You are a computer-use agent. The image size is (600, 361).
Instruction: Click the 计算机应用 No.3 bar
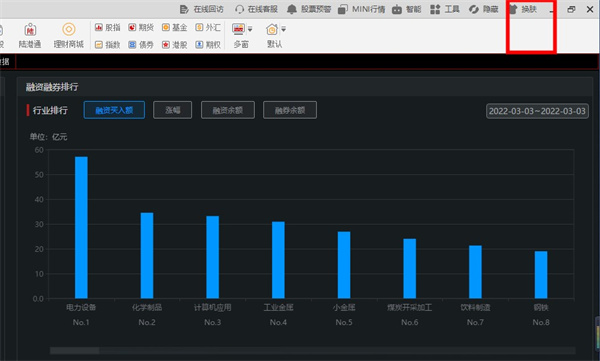(212, 257)
